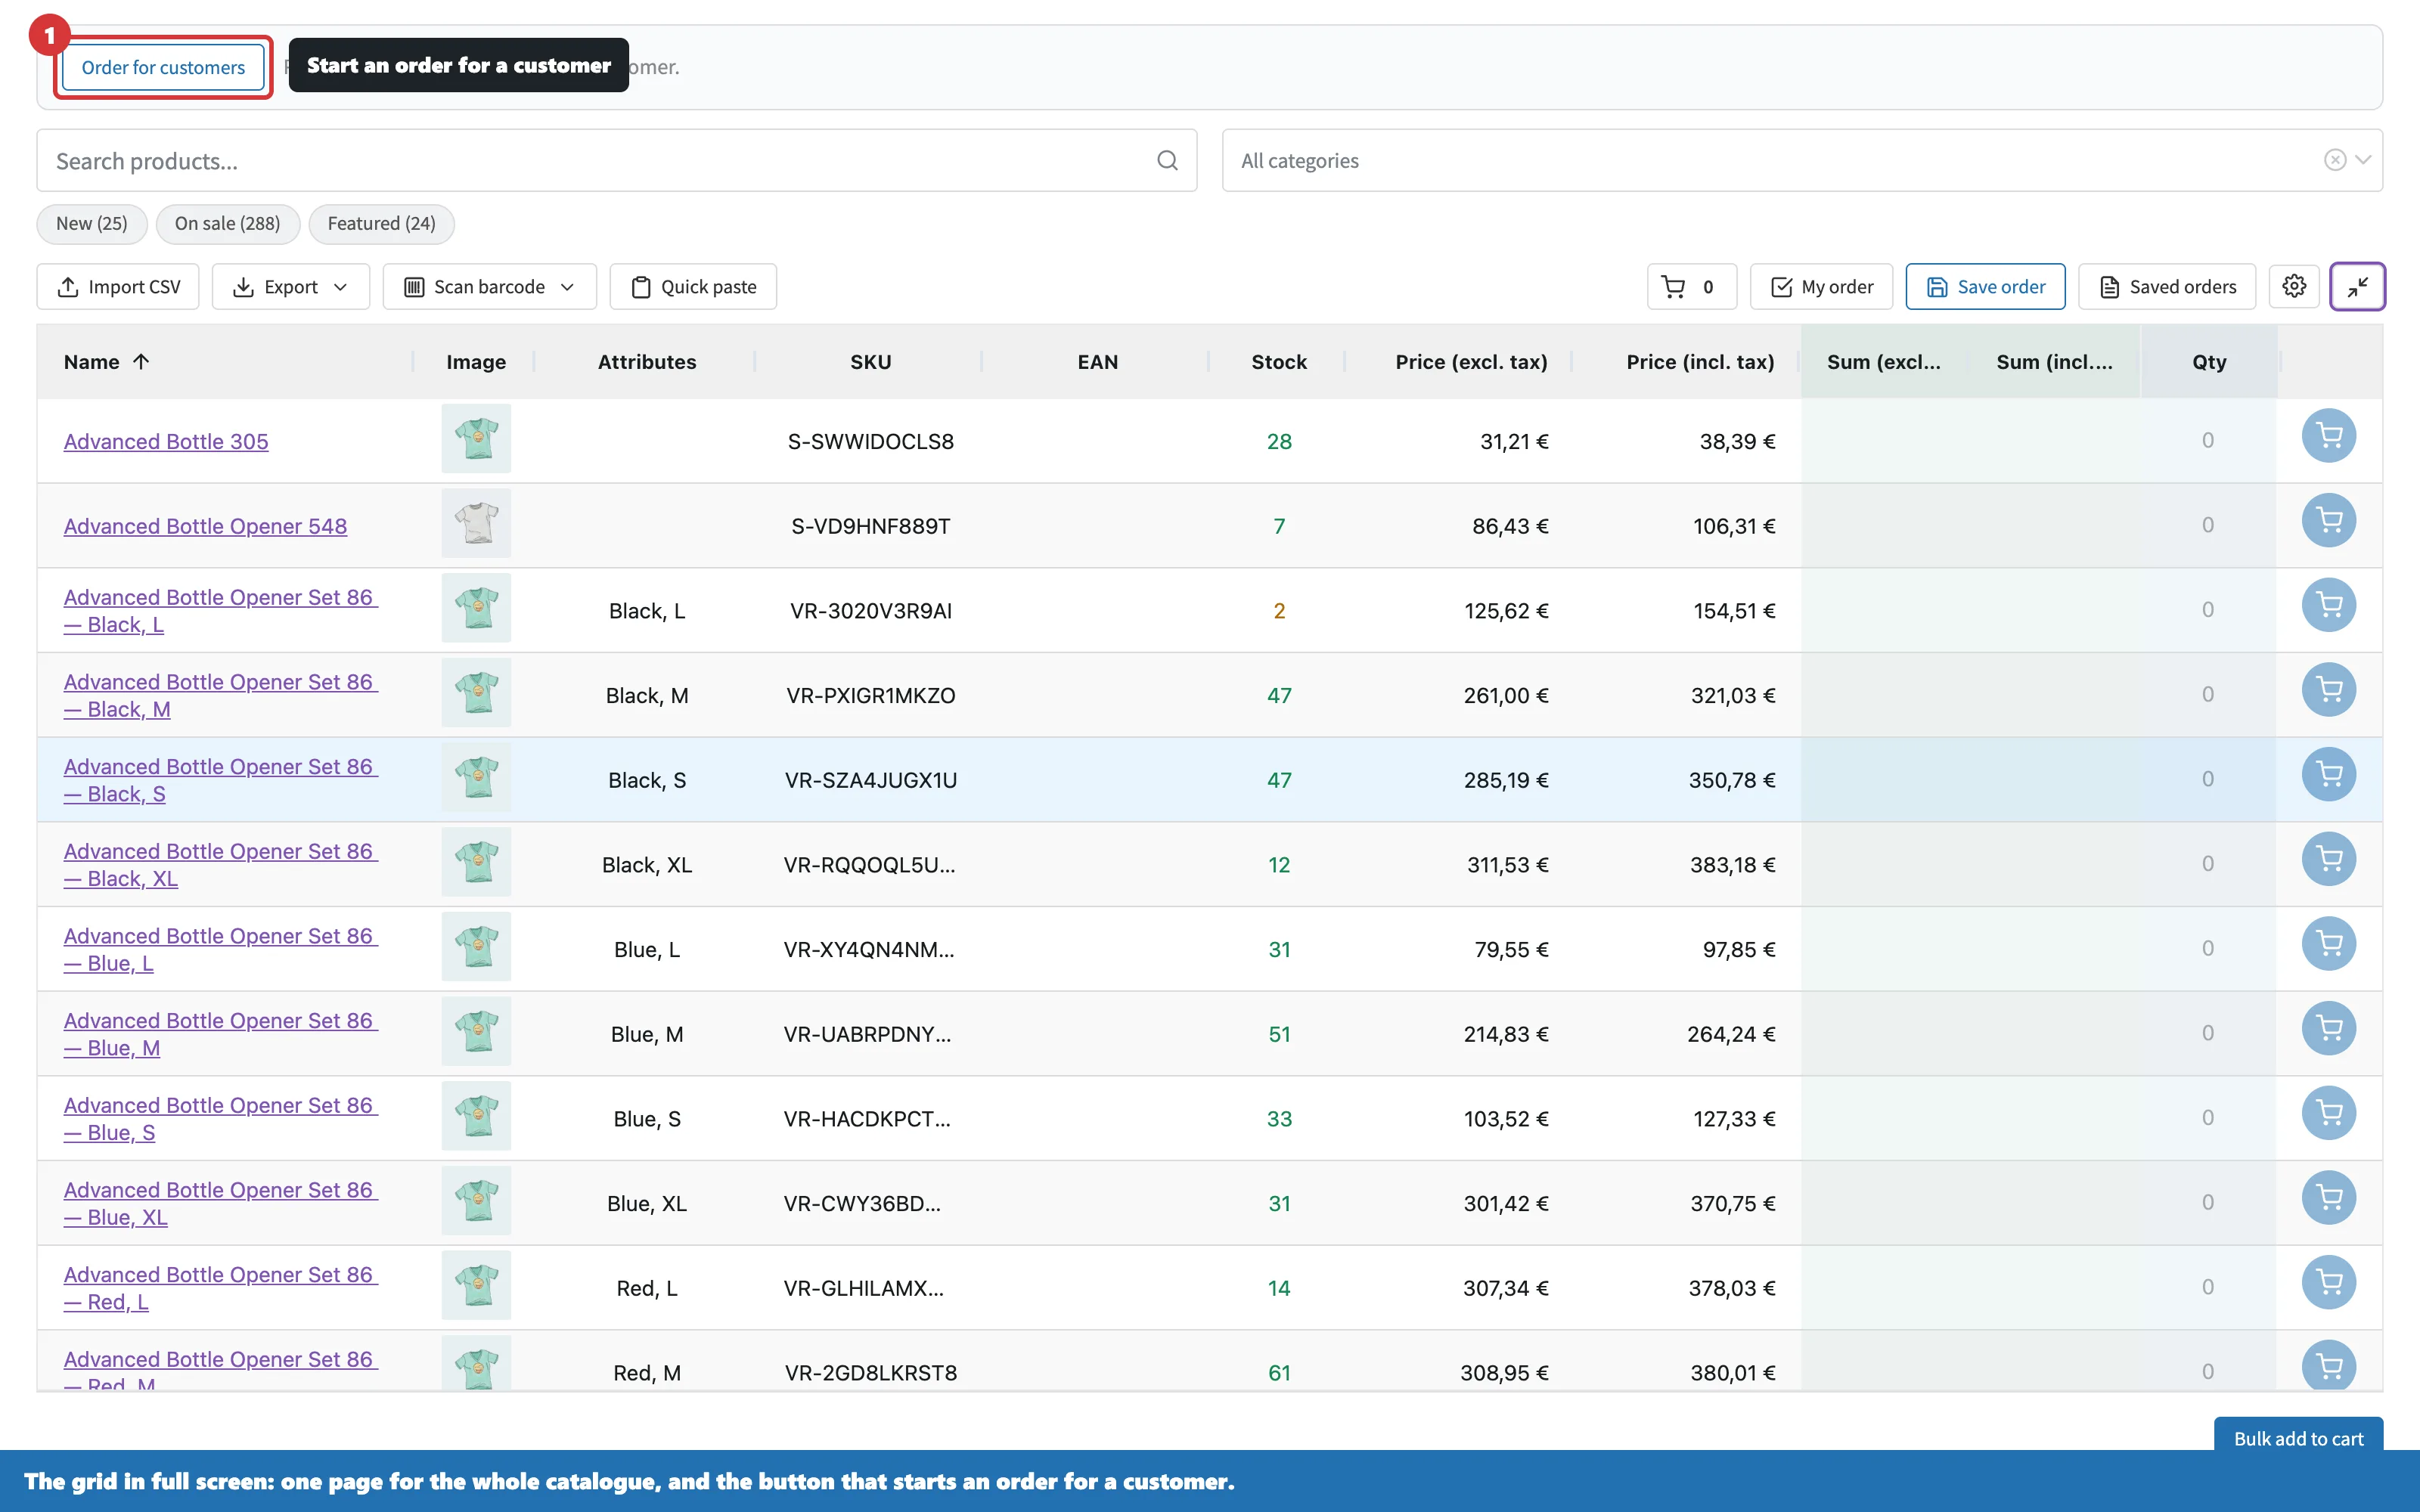Open Advanced Bottle Opener Set 86 — Red, L
This screenshot has width=2420, height=1512.
221,1288
